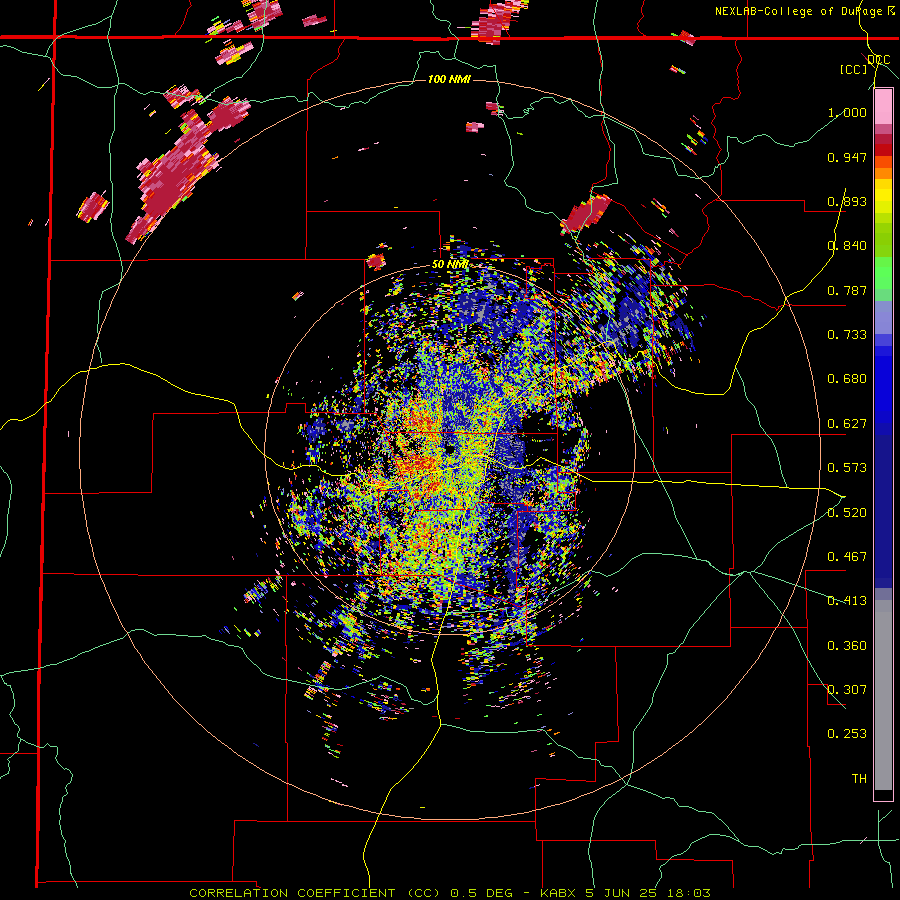Select the 0.840 legend value
This screenshot has height=900, width=900.
tap(847, 246)
